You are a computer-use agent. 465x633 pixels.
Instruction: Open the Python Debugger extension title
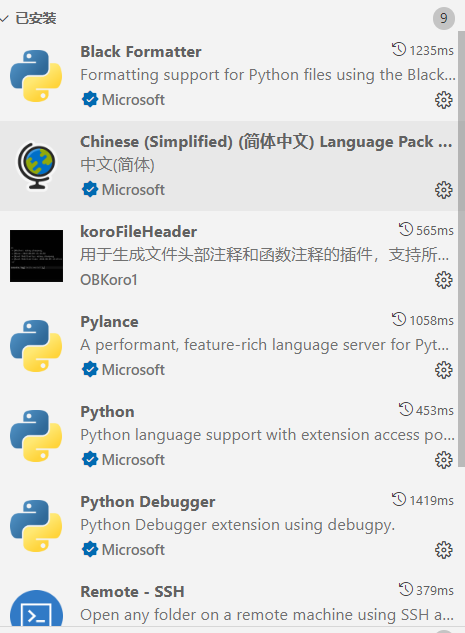(148, 502)
